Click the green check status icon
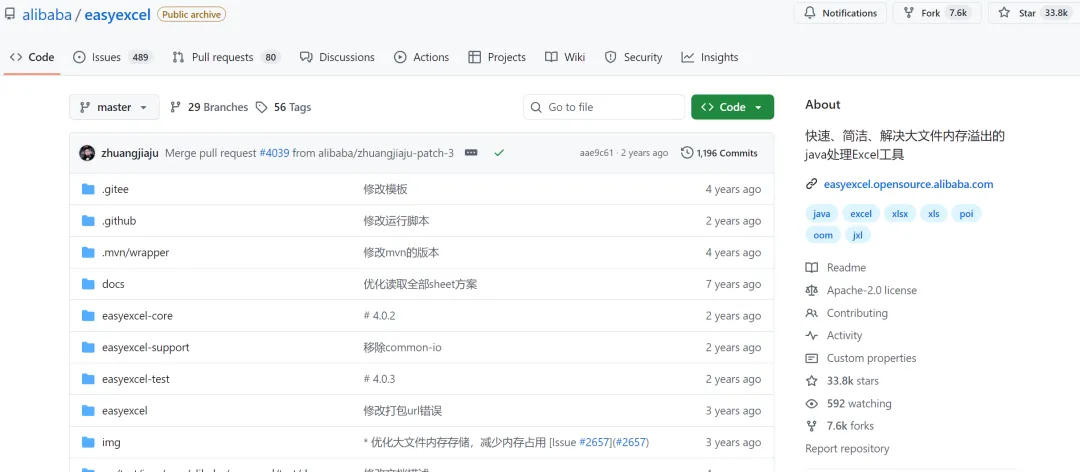This screenshot has width=1080, height=472. click(x=499, y=153)
